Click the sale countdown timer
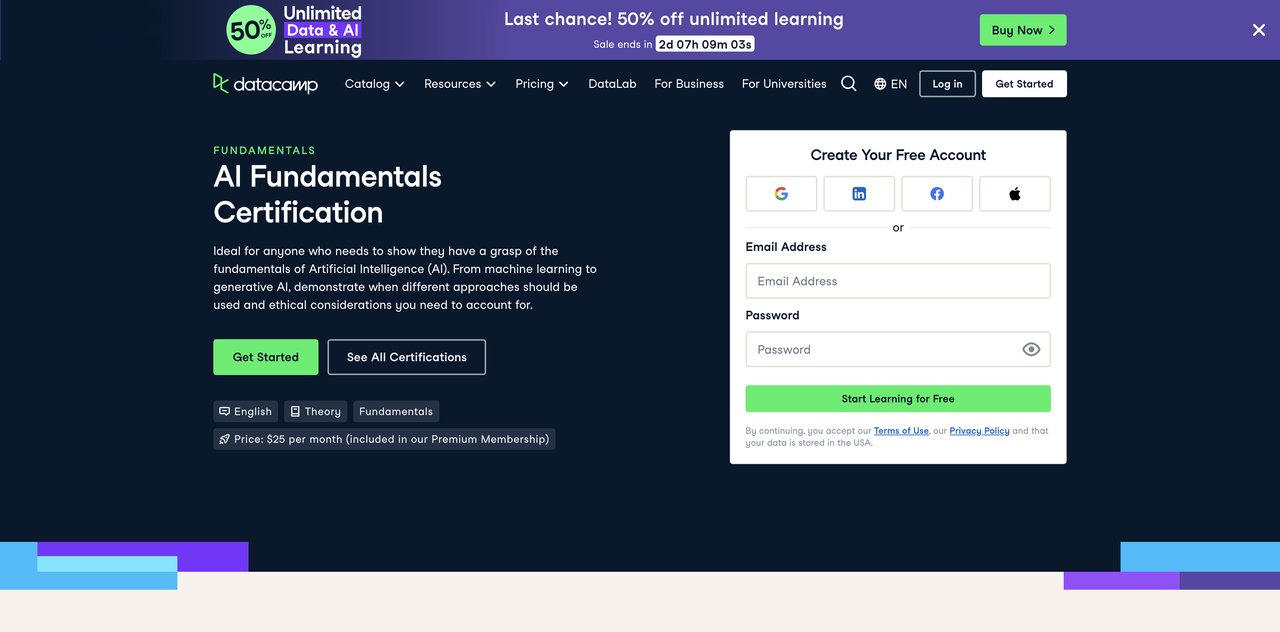The image size is (1280, 632). pos(705,44)
